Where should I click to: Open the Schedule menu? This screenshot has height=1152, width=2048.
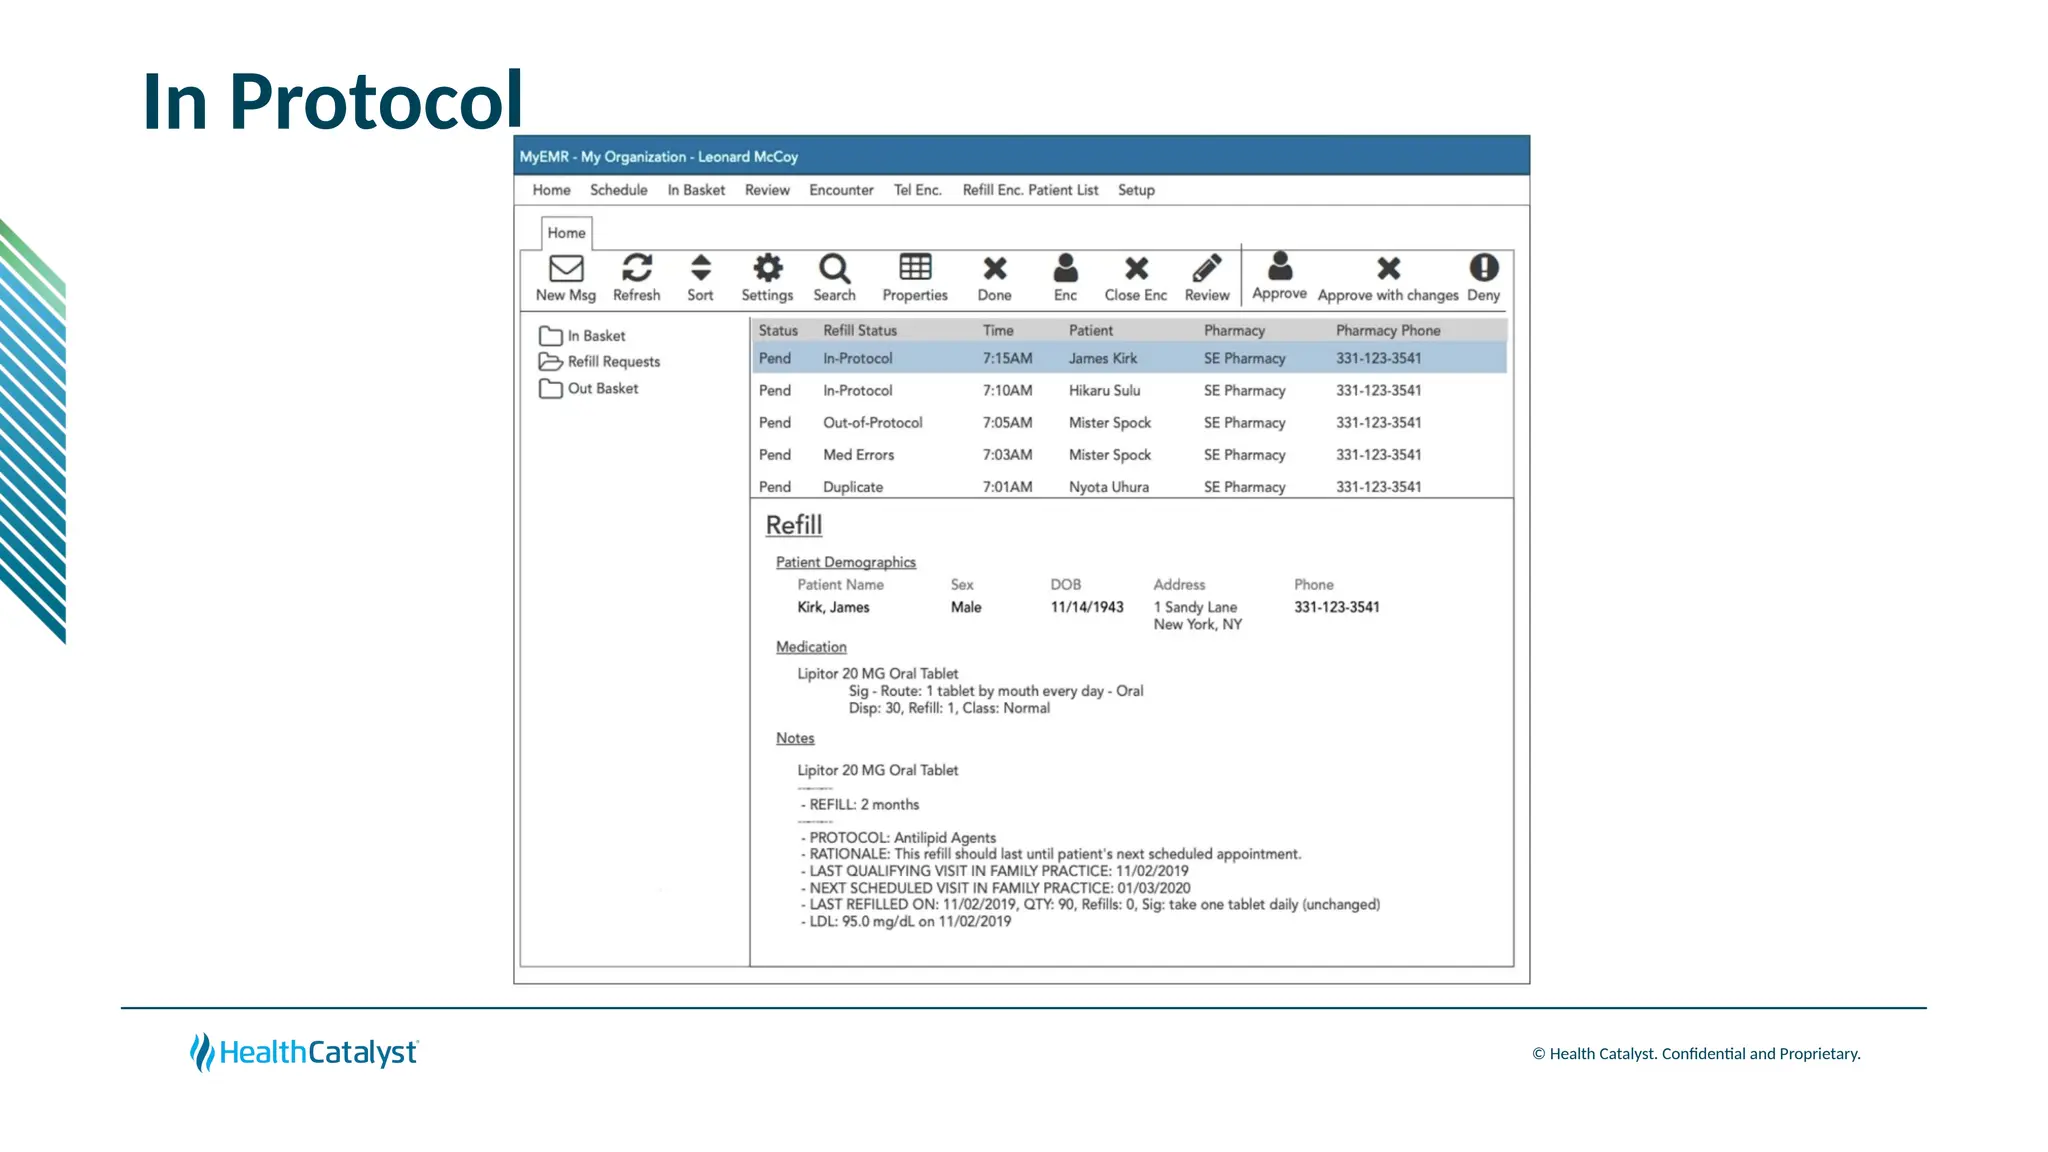click(x=618, y=190)
